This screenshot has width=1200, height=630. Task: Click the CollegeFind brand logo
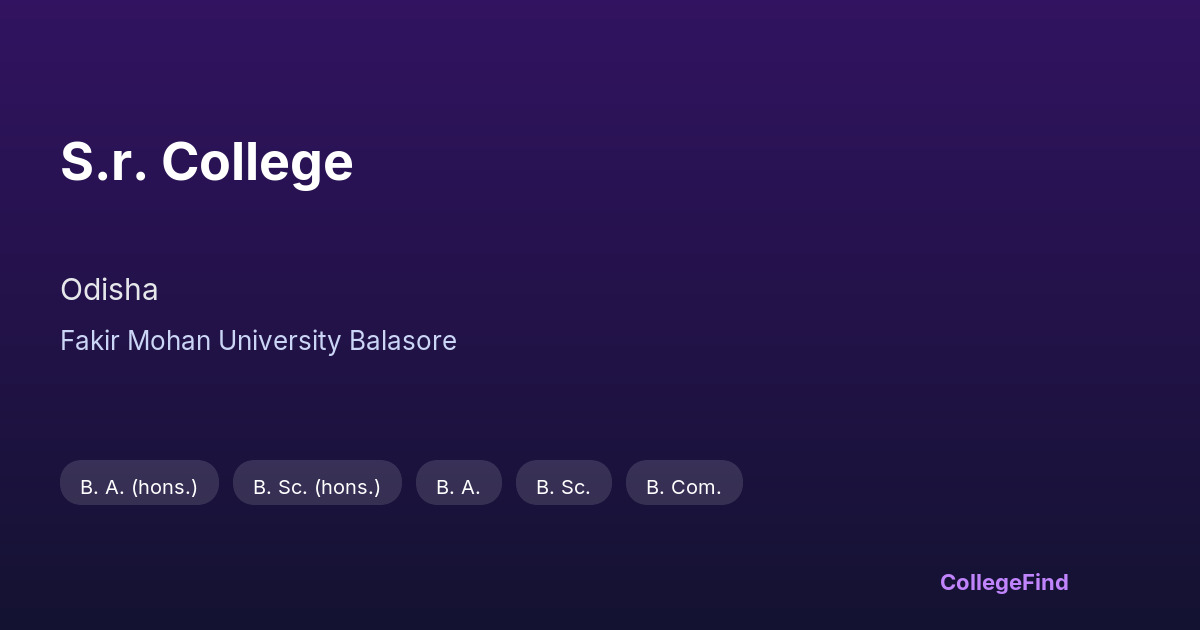coord(1003,582)
